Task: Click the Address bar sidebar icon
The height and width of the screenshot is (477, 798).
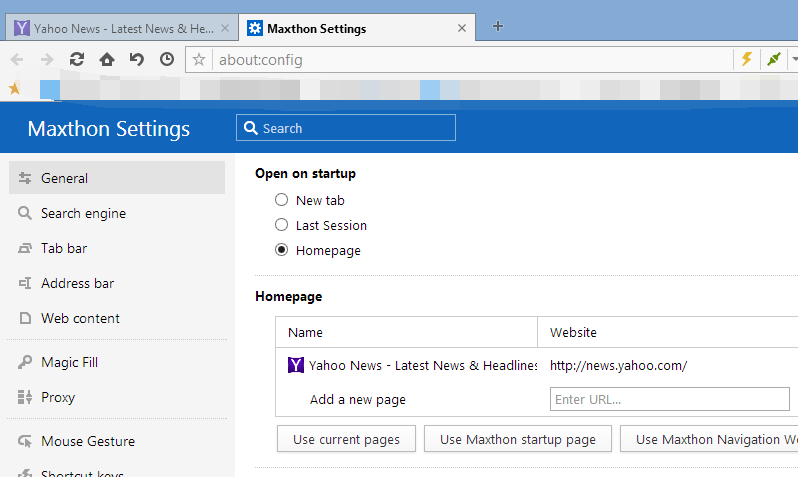Action: point(25,283)
